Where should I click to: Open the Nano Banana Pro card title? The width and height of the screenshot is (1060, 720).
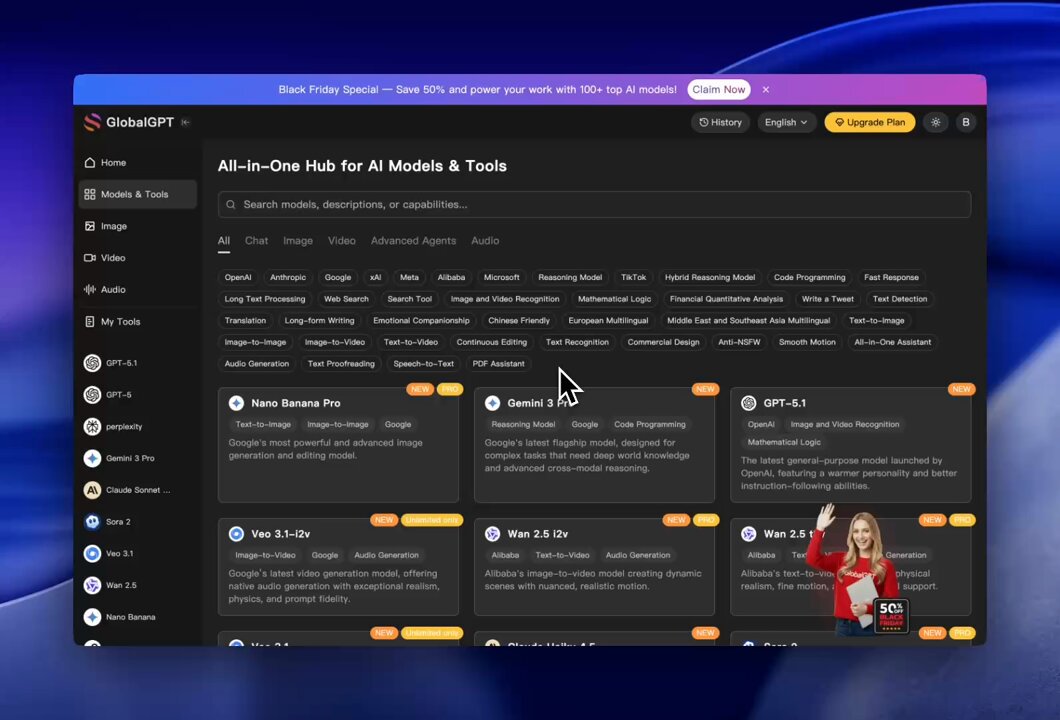tap(295, 403)
